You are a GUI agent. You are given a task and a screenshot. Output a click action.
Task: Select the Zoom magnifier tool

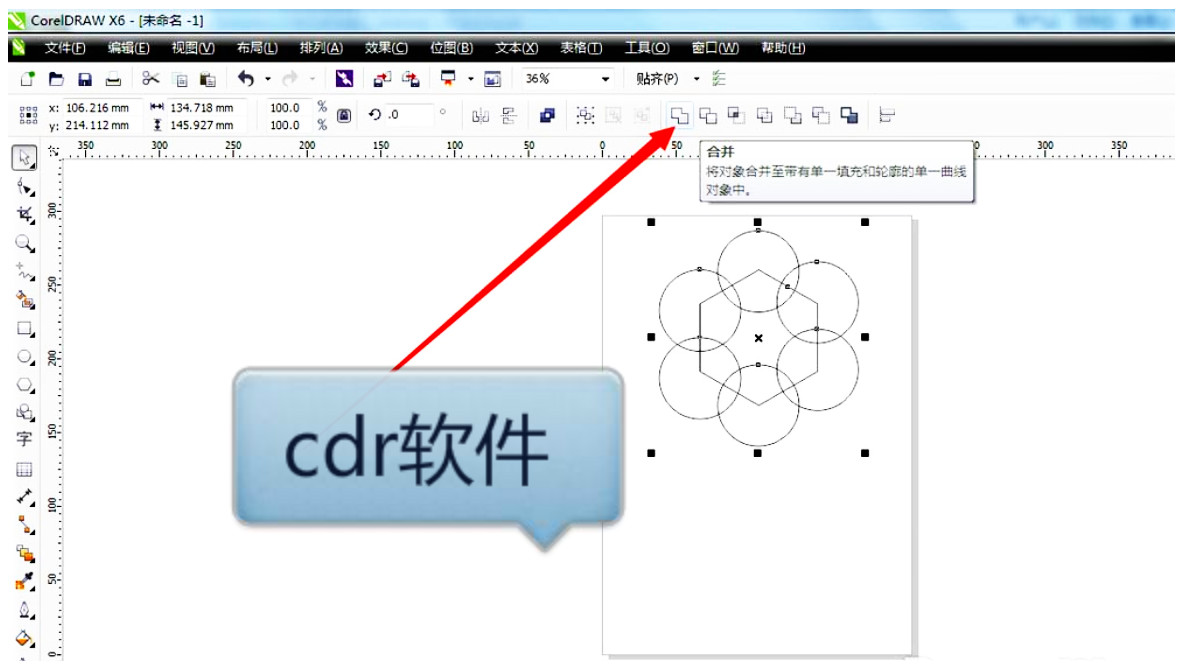coord(25,243)
